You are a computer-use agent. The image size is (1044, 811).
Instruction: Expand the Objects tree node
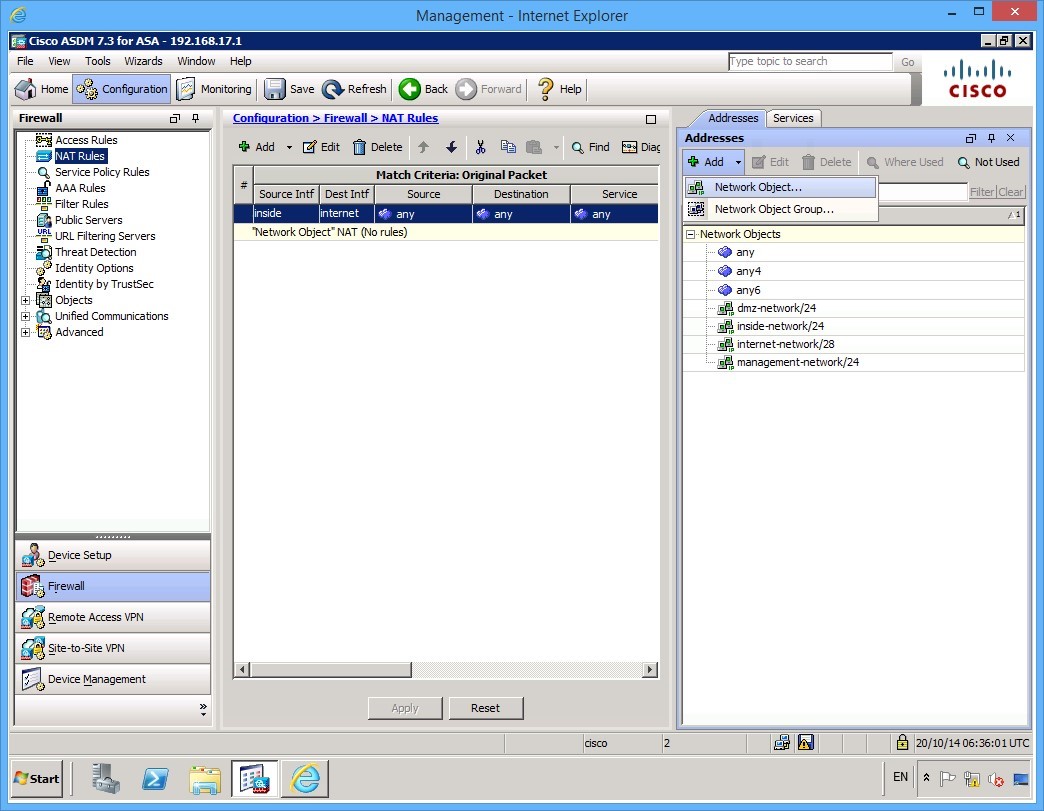[27, 299]
